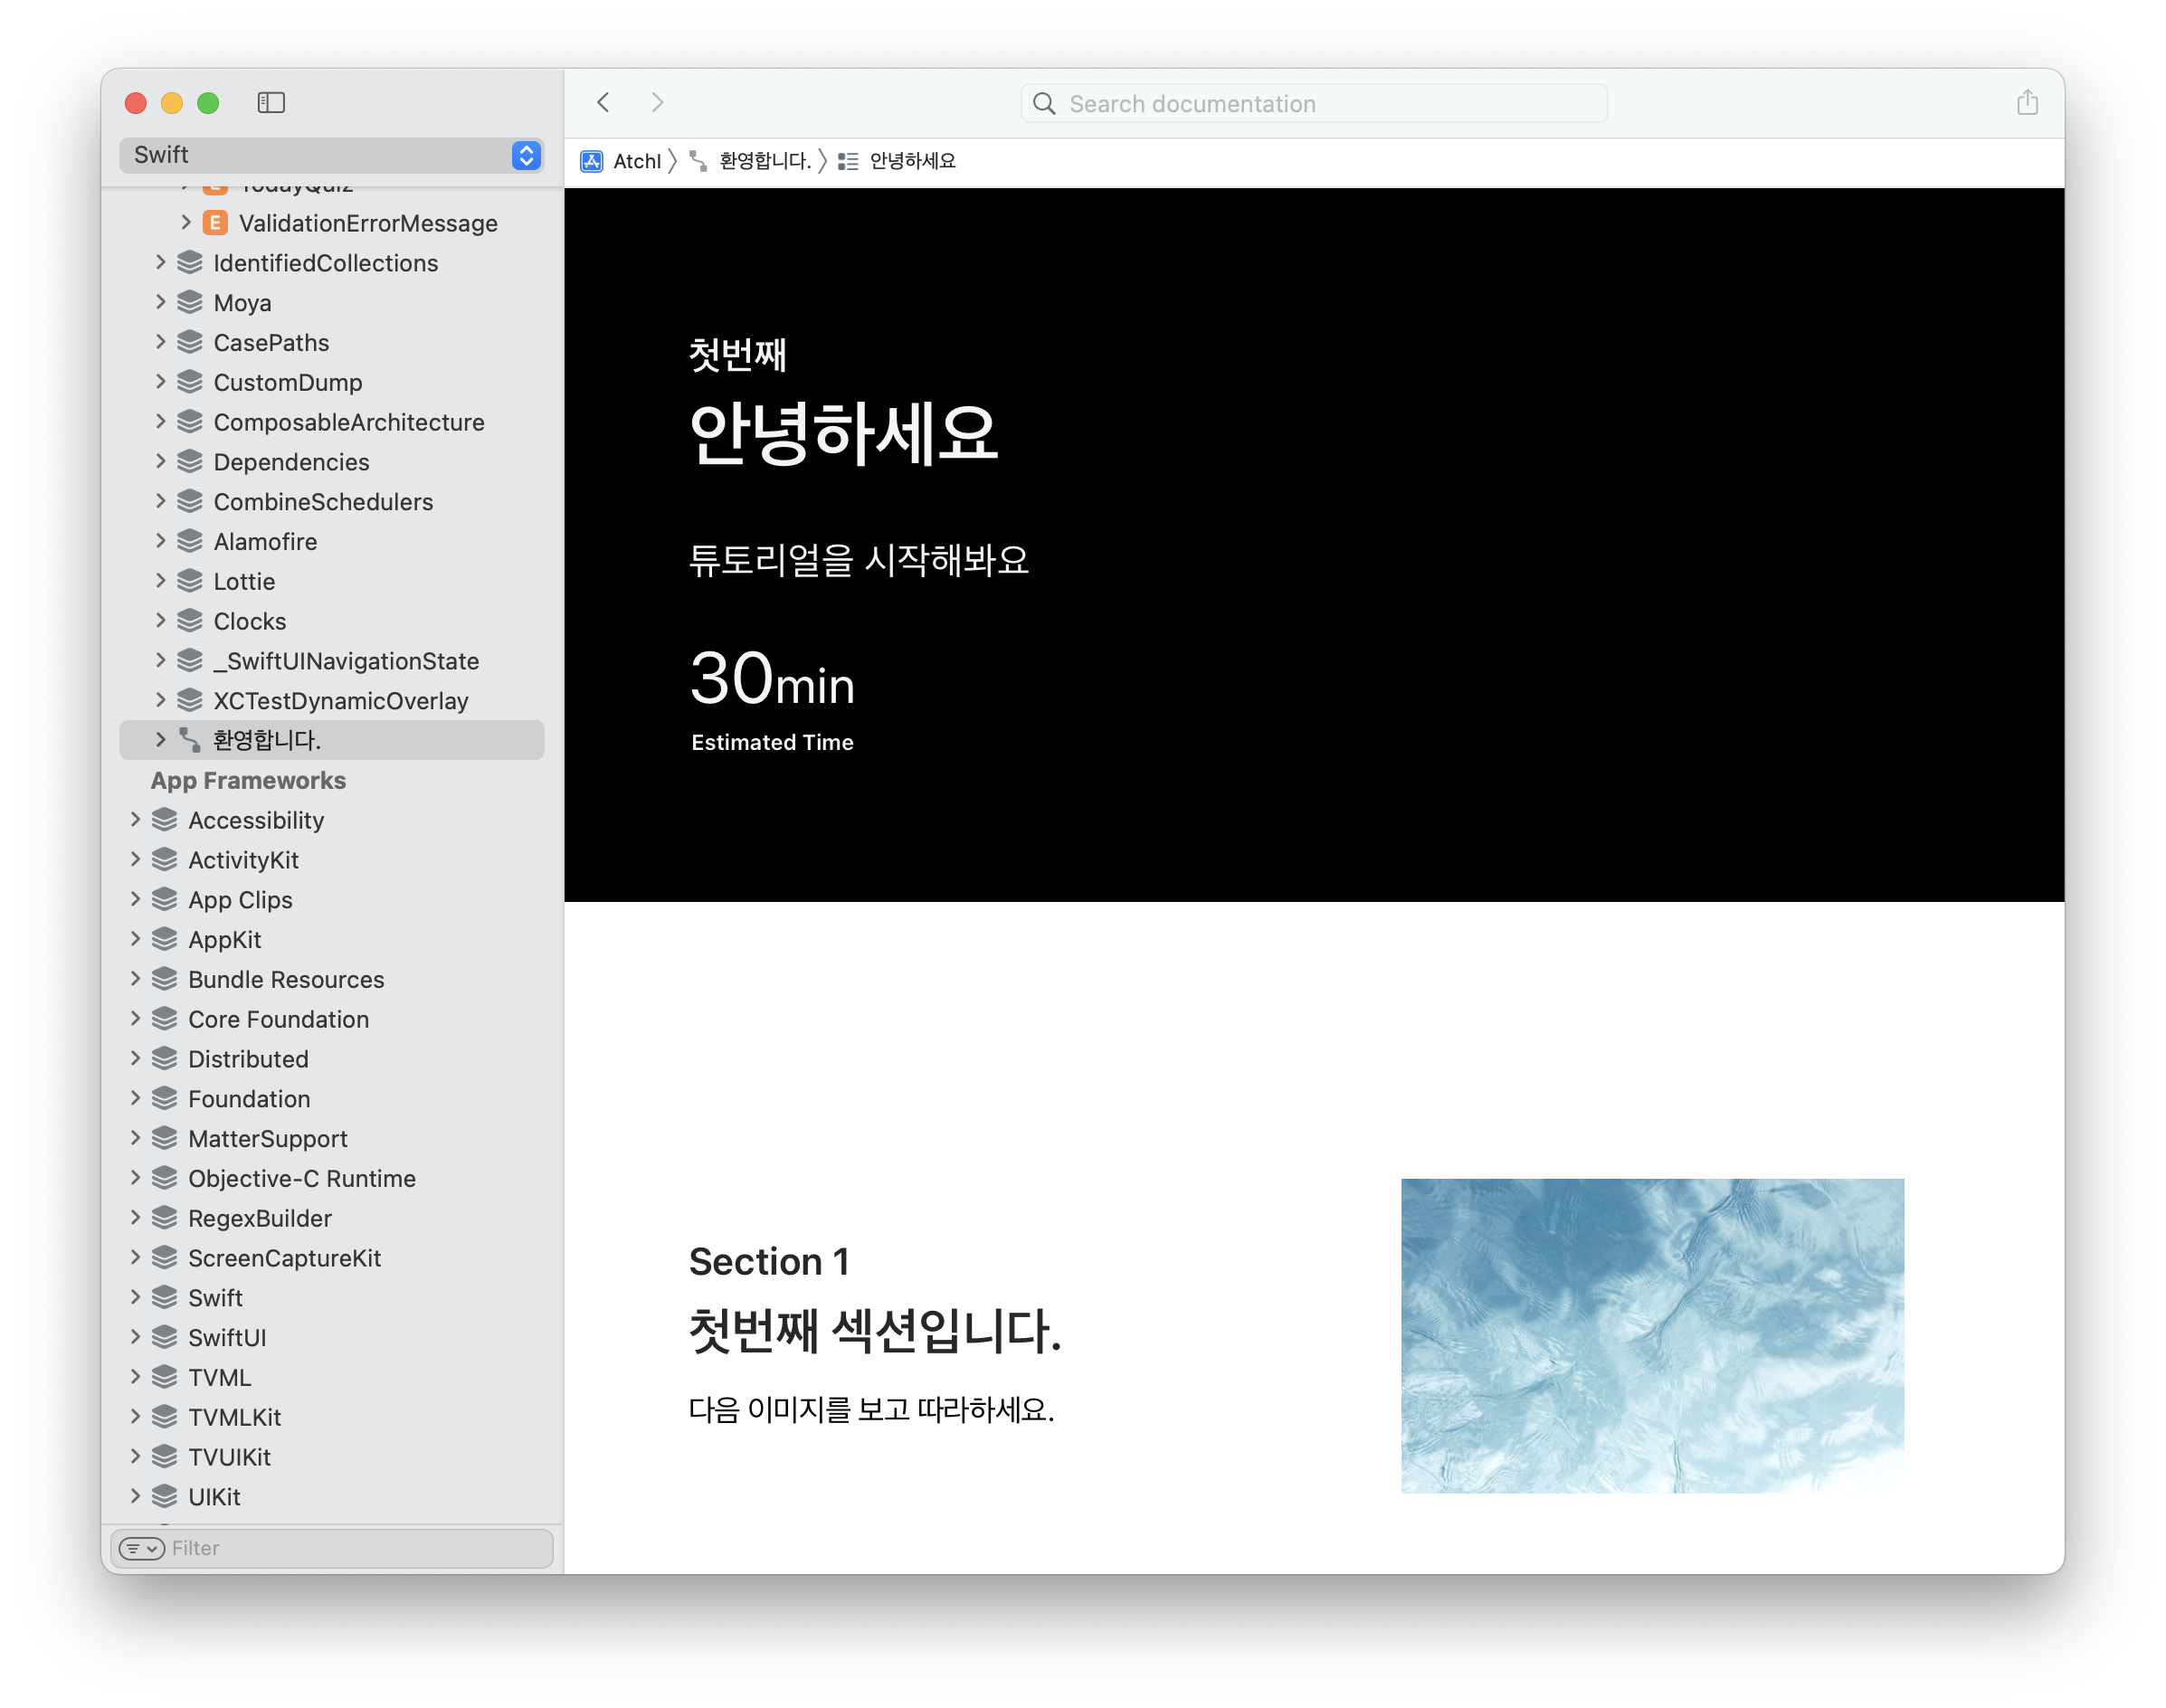2166x1708 pixels.
Task: Click the filter options icon at bottom
Action: point(142,1548)
